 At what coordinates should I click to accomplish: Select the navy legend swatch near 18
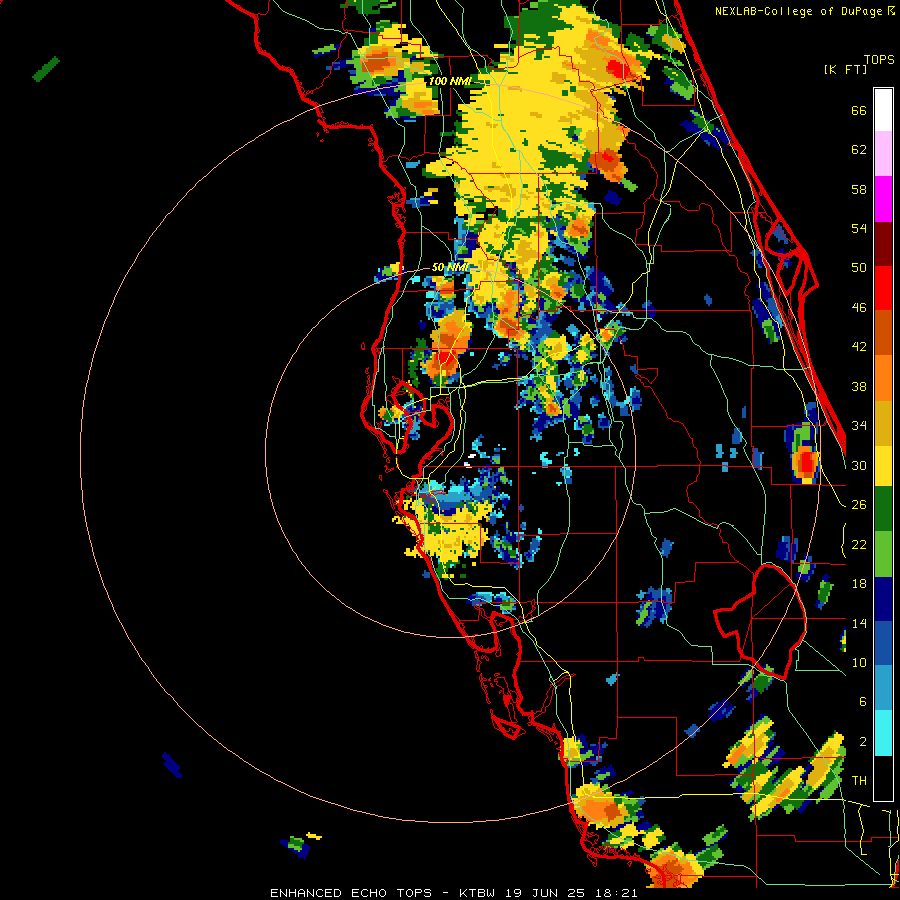click(x=883, y=599)
